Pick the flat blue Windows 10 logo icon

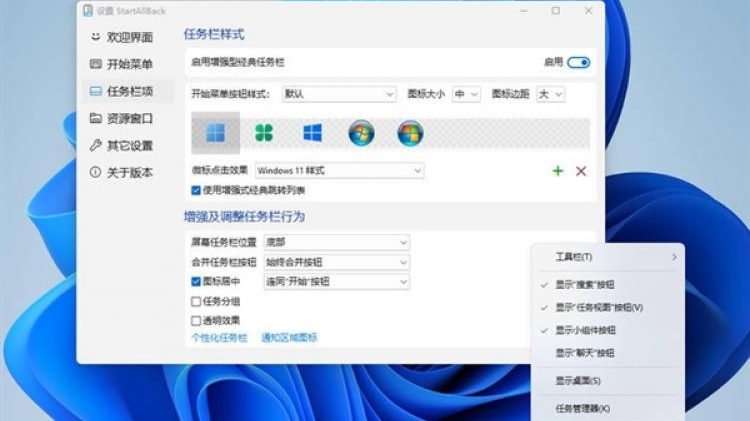click(x=312, y=133)
